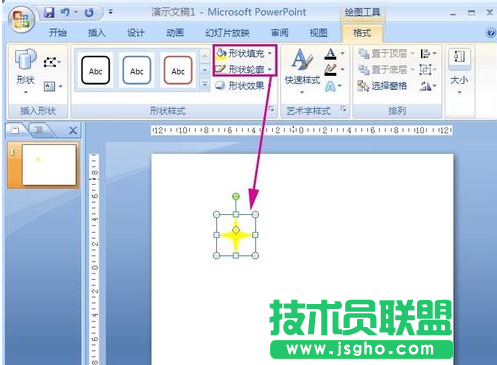
Task: Click the text fill A icon
Action: pyautogui.click(x=330, y=54)
